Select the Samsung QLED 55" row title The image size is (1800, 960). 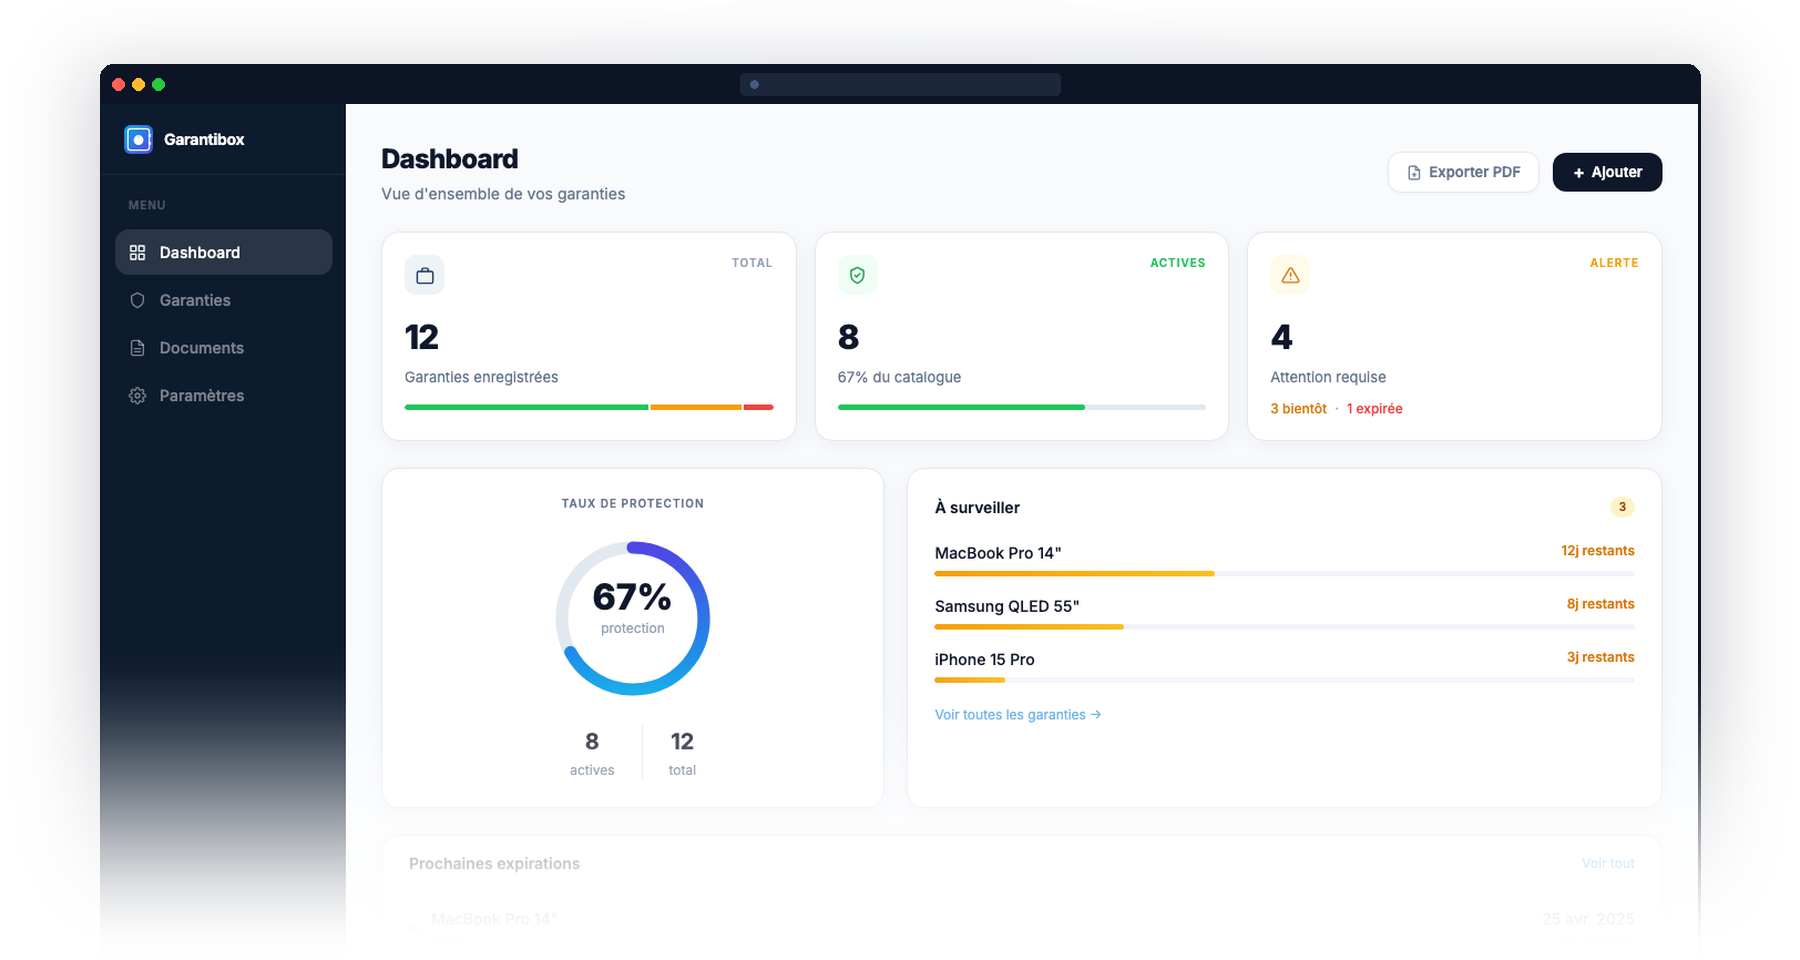click(1007, 606)
